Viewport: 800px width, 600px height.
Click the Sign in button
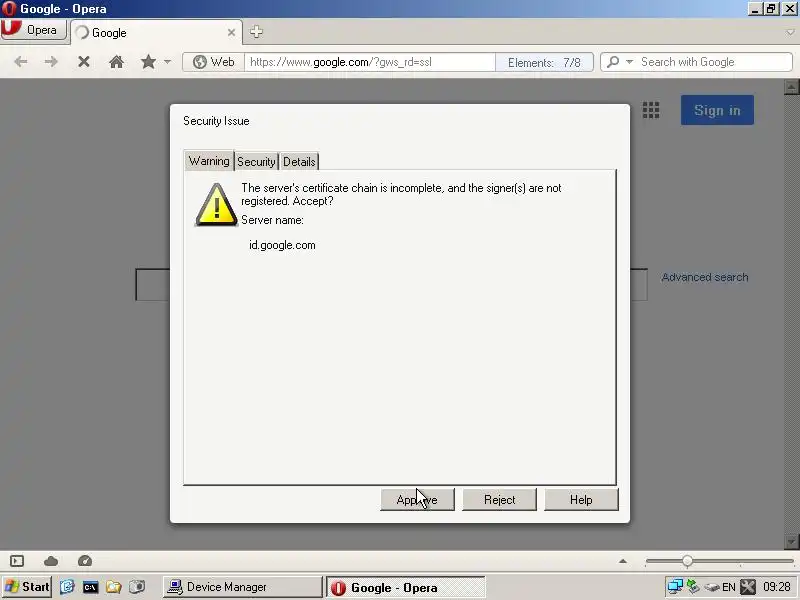pyautogui.click(x=717, y=110)
